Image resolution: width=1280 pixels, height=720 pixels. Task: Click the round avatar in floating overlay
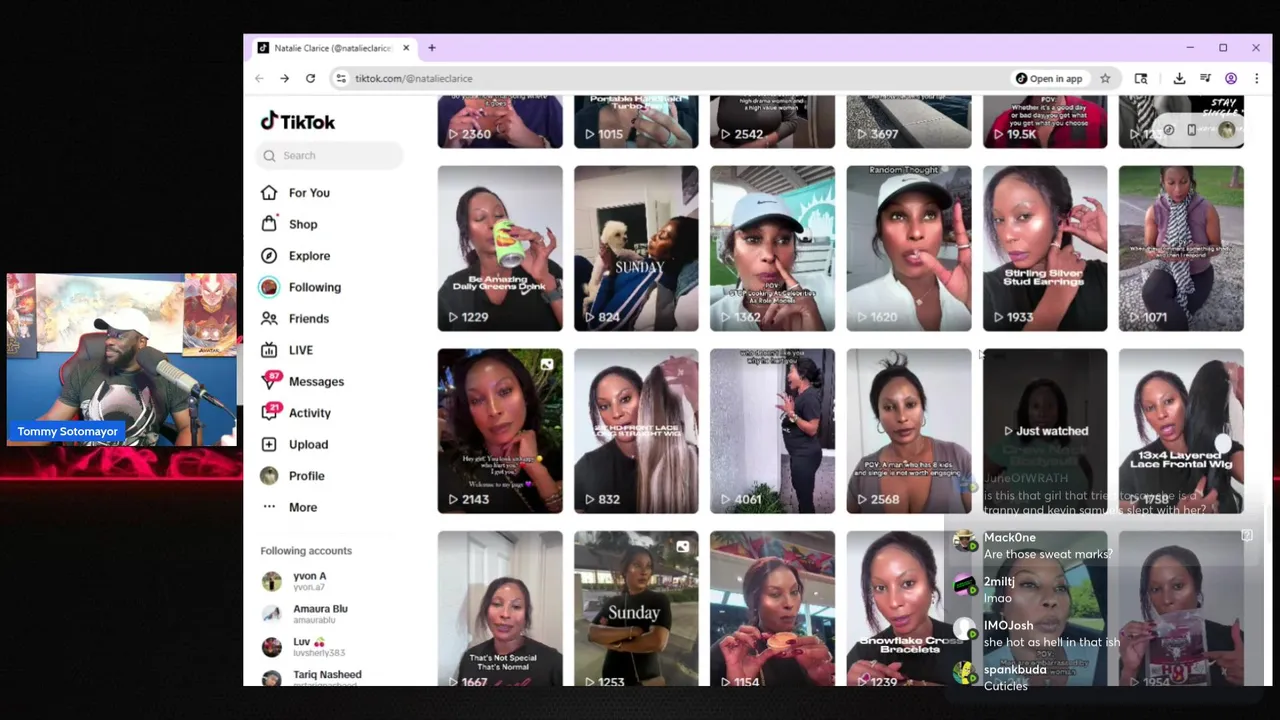click(x=1227, y=130)
